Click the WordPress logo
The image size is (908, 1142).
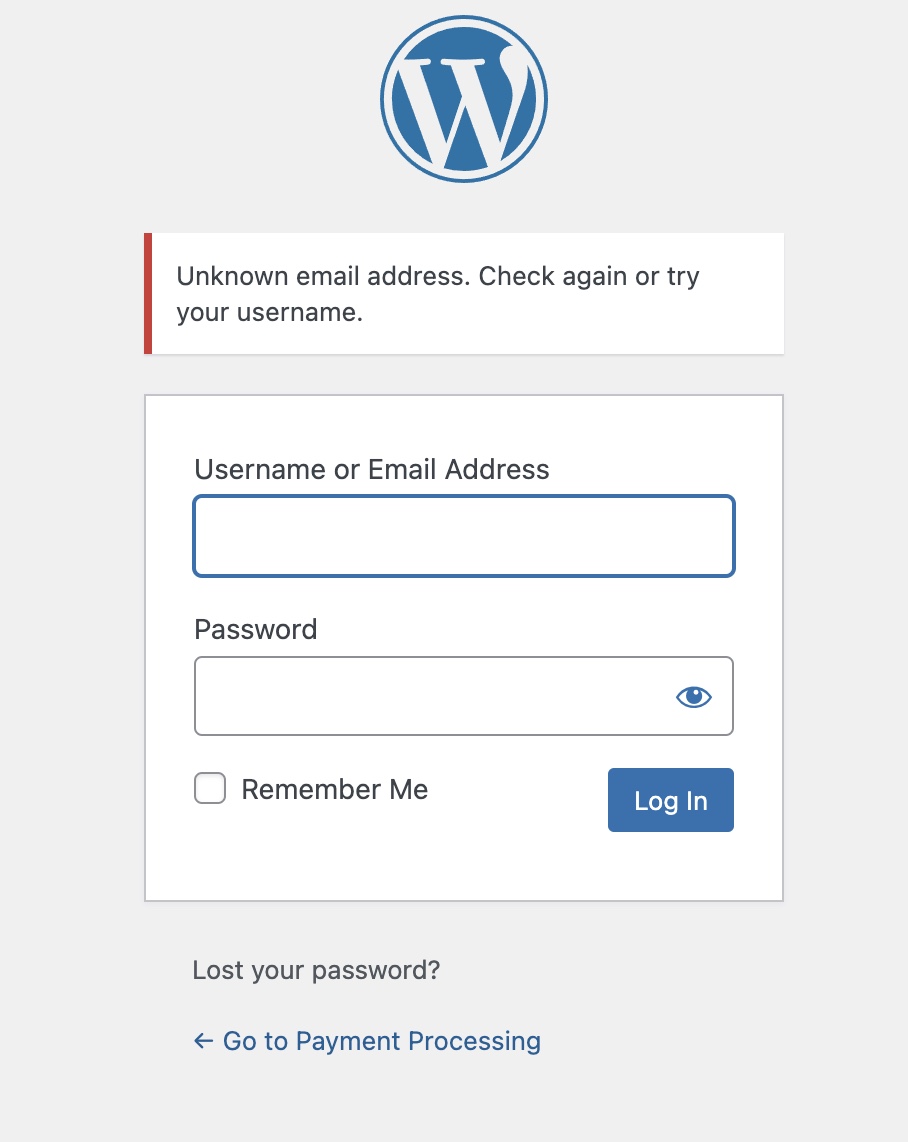pos(464,98)
